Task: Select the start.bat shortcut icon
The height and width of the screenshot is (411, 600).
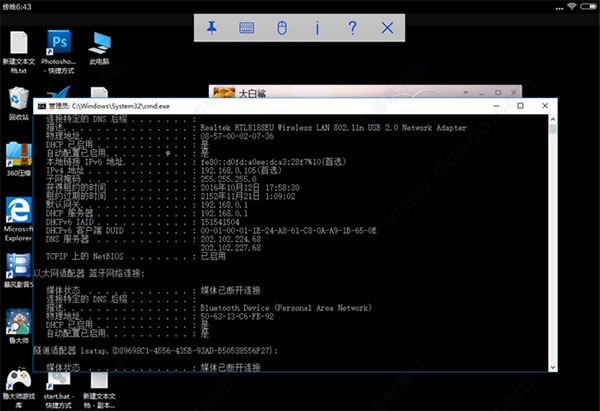Action: pyautogui.click(x=59, y=390)
